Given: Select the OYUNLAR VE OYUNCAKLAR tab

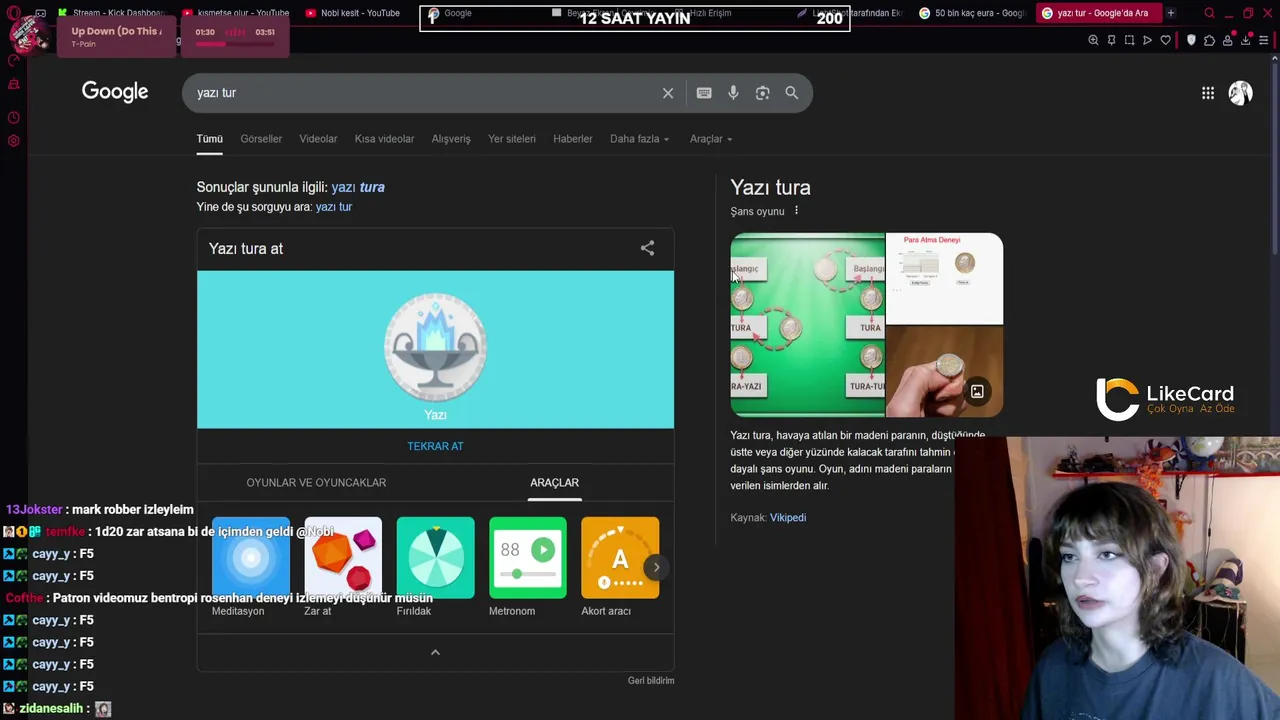Looking at the screenshot, I should [x=316, y=482].
